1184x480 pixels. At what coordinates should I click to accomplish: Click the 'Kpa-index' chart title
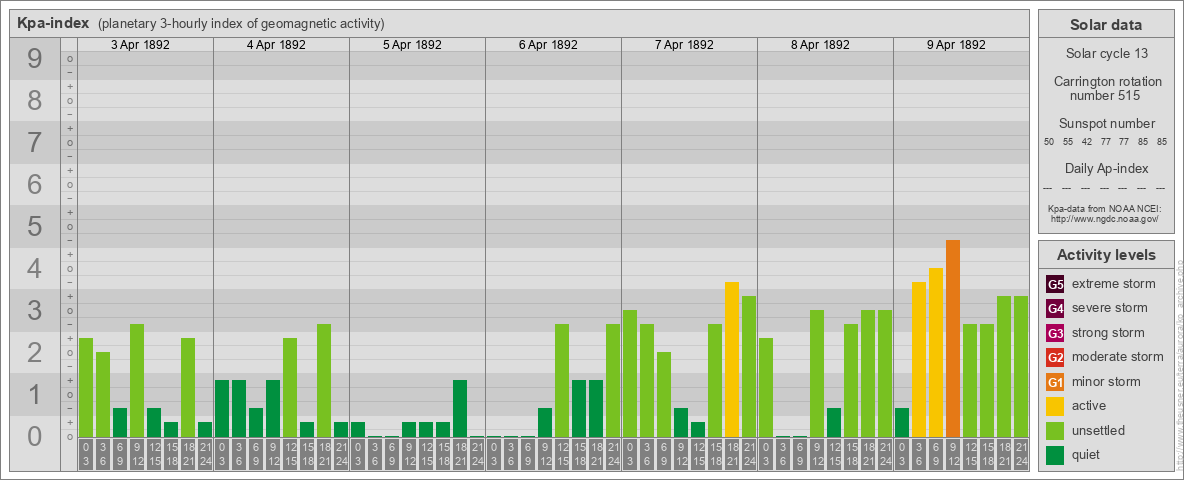pyautogui.click(x=53, y=23)
